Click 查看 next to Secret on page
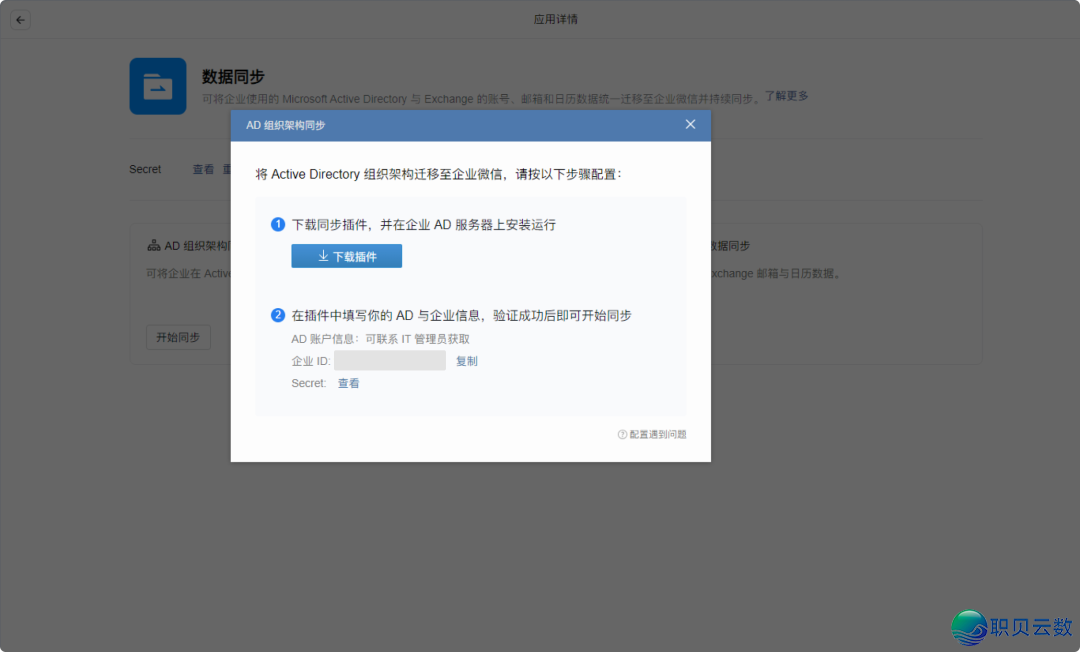1080x652 pixels. click(x=203, y=169)
